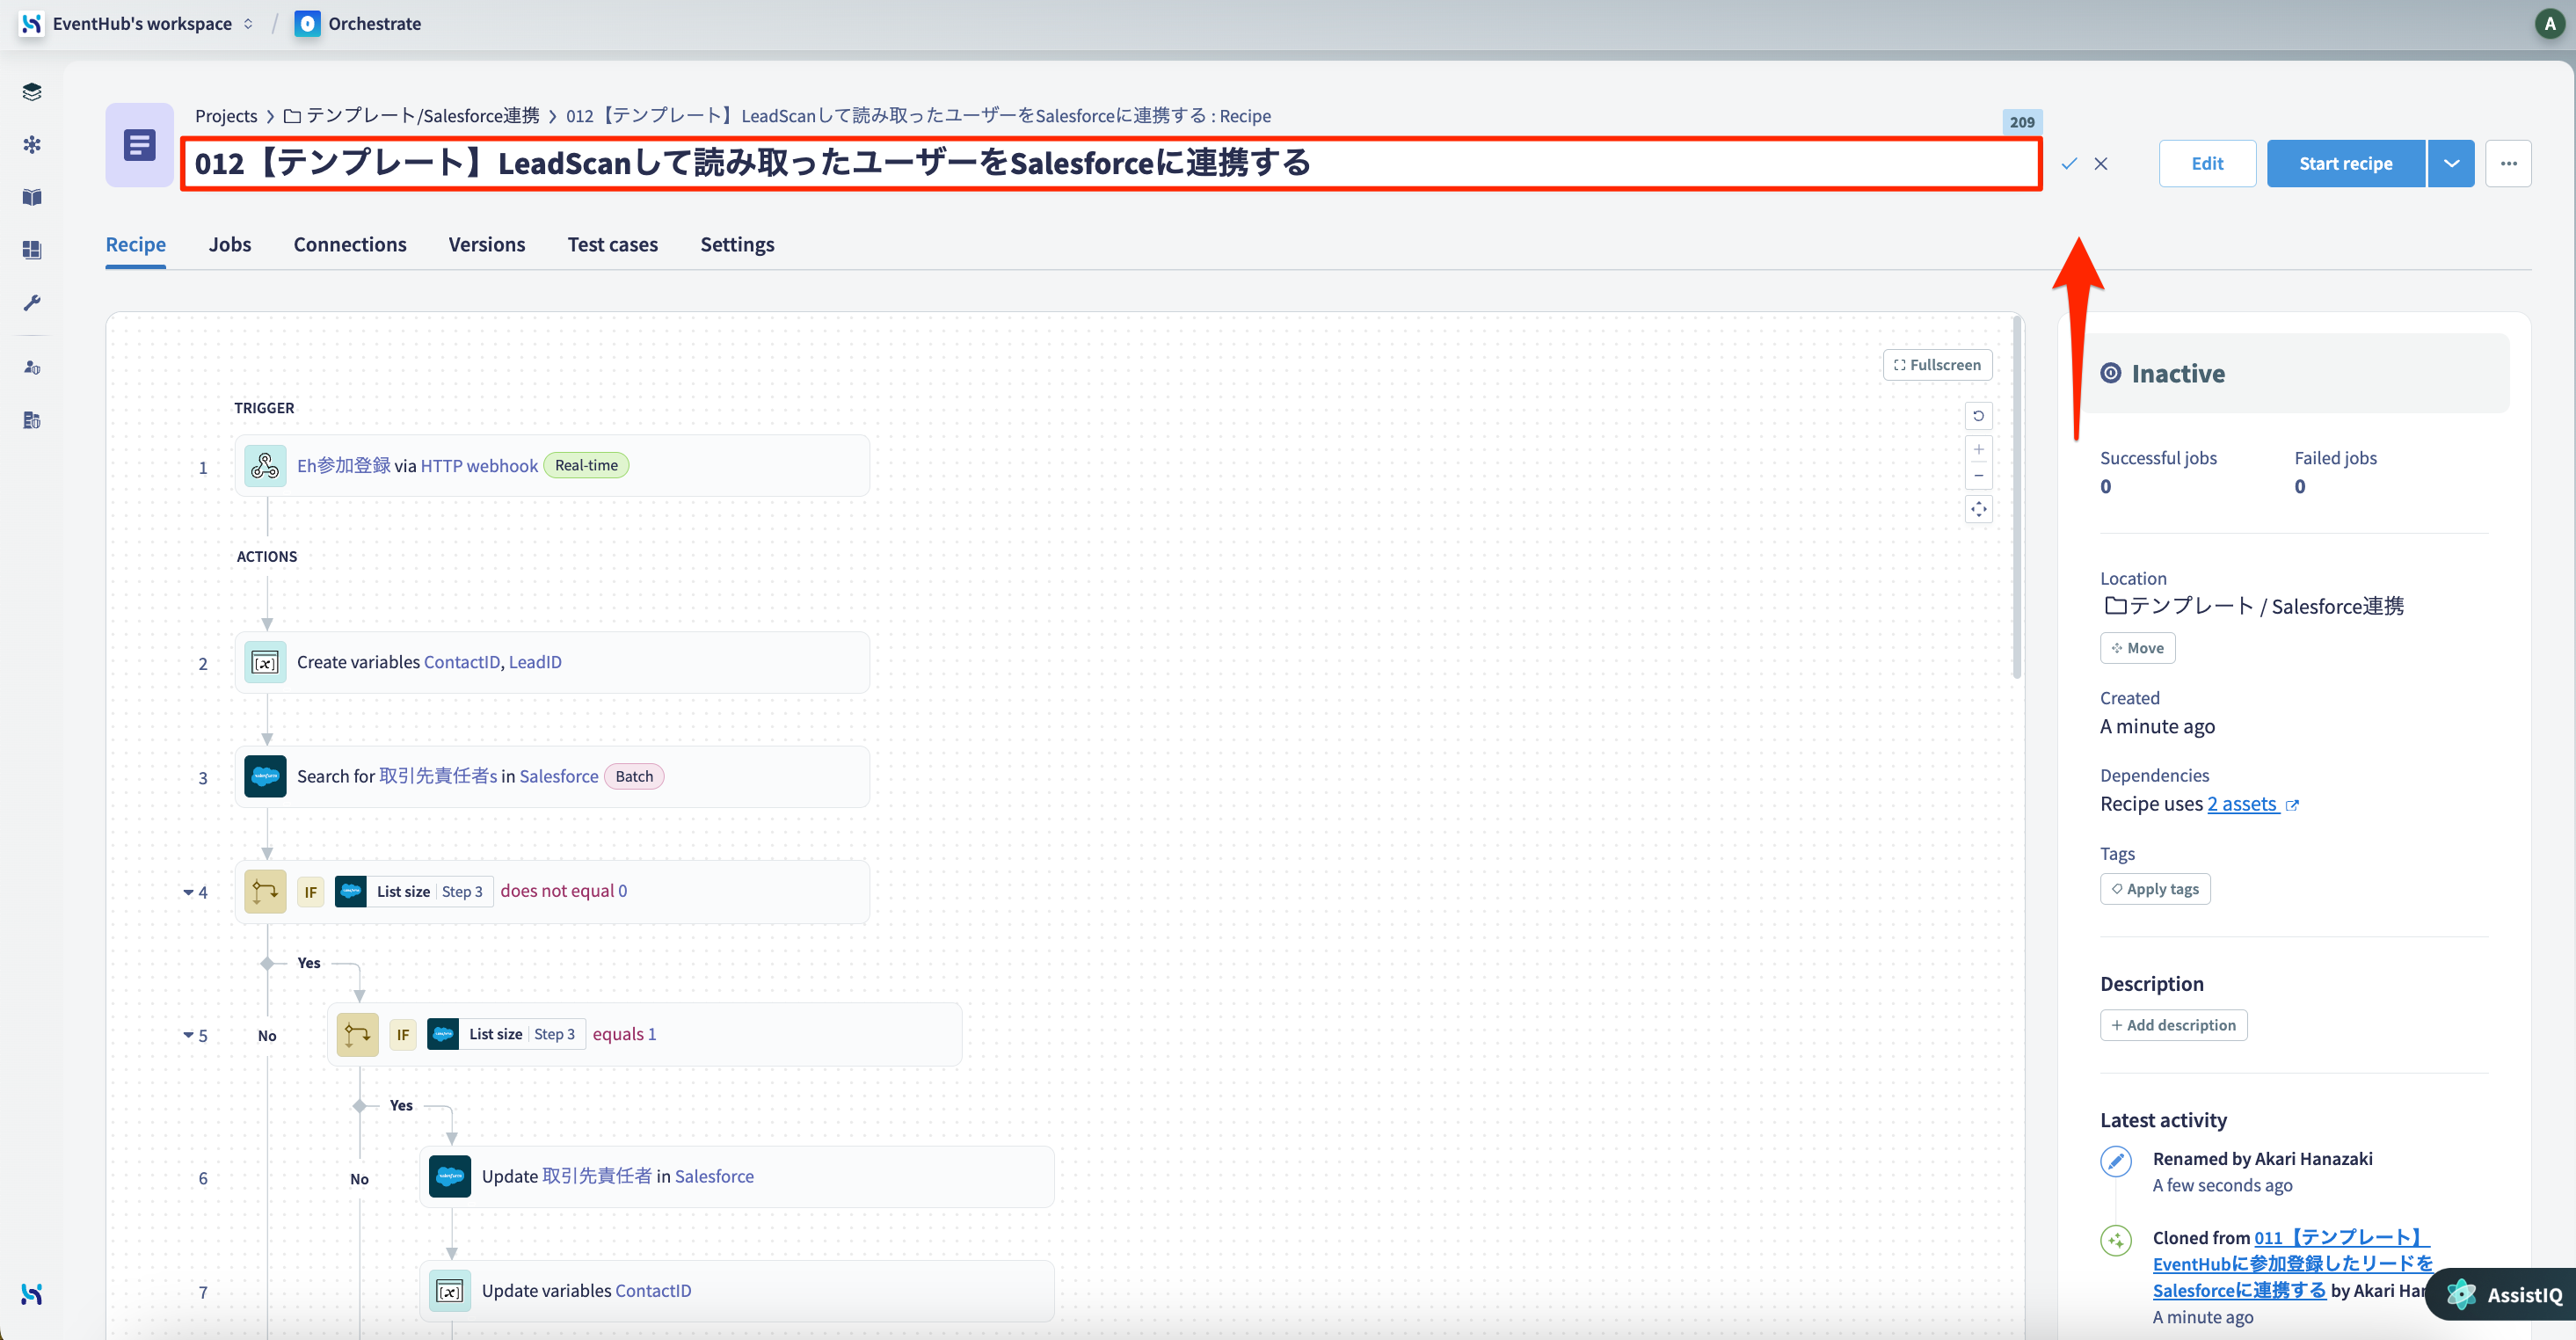Viewport: 2576px width, 1340px height.
Task: Open the more options ellipsis menu
Action: 2509,163
